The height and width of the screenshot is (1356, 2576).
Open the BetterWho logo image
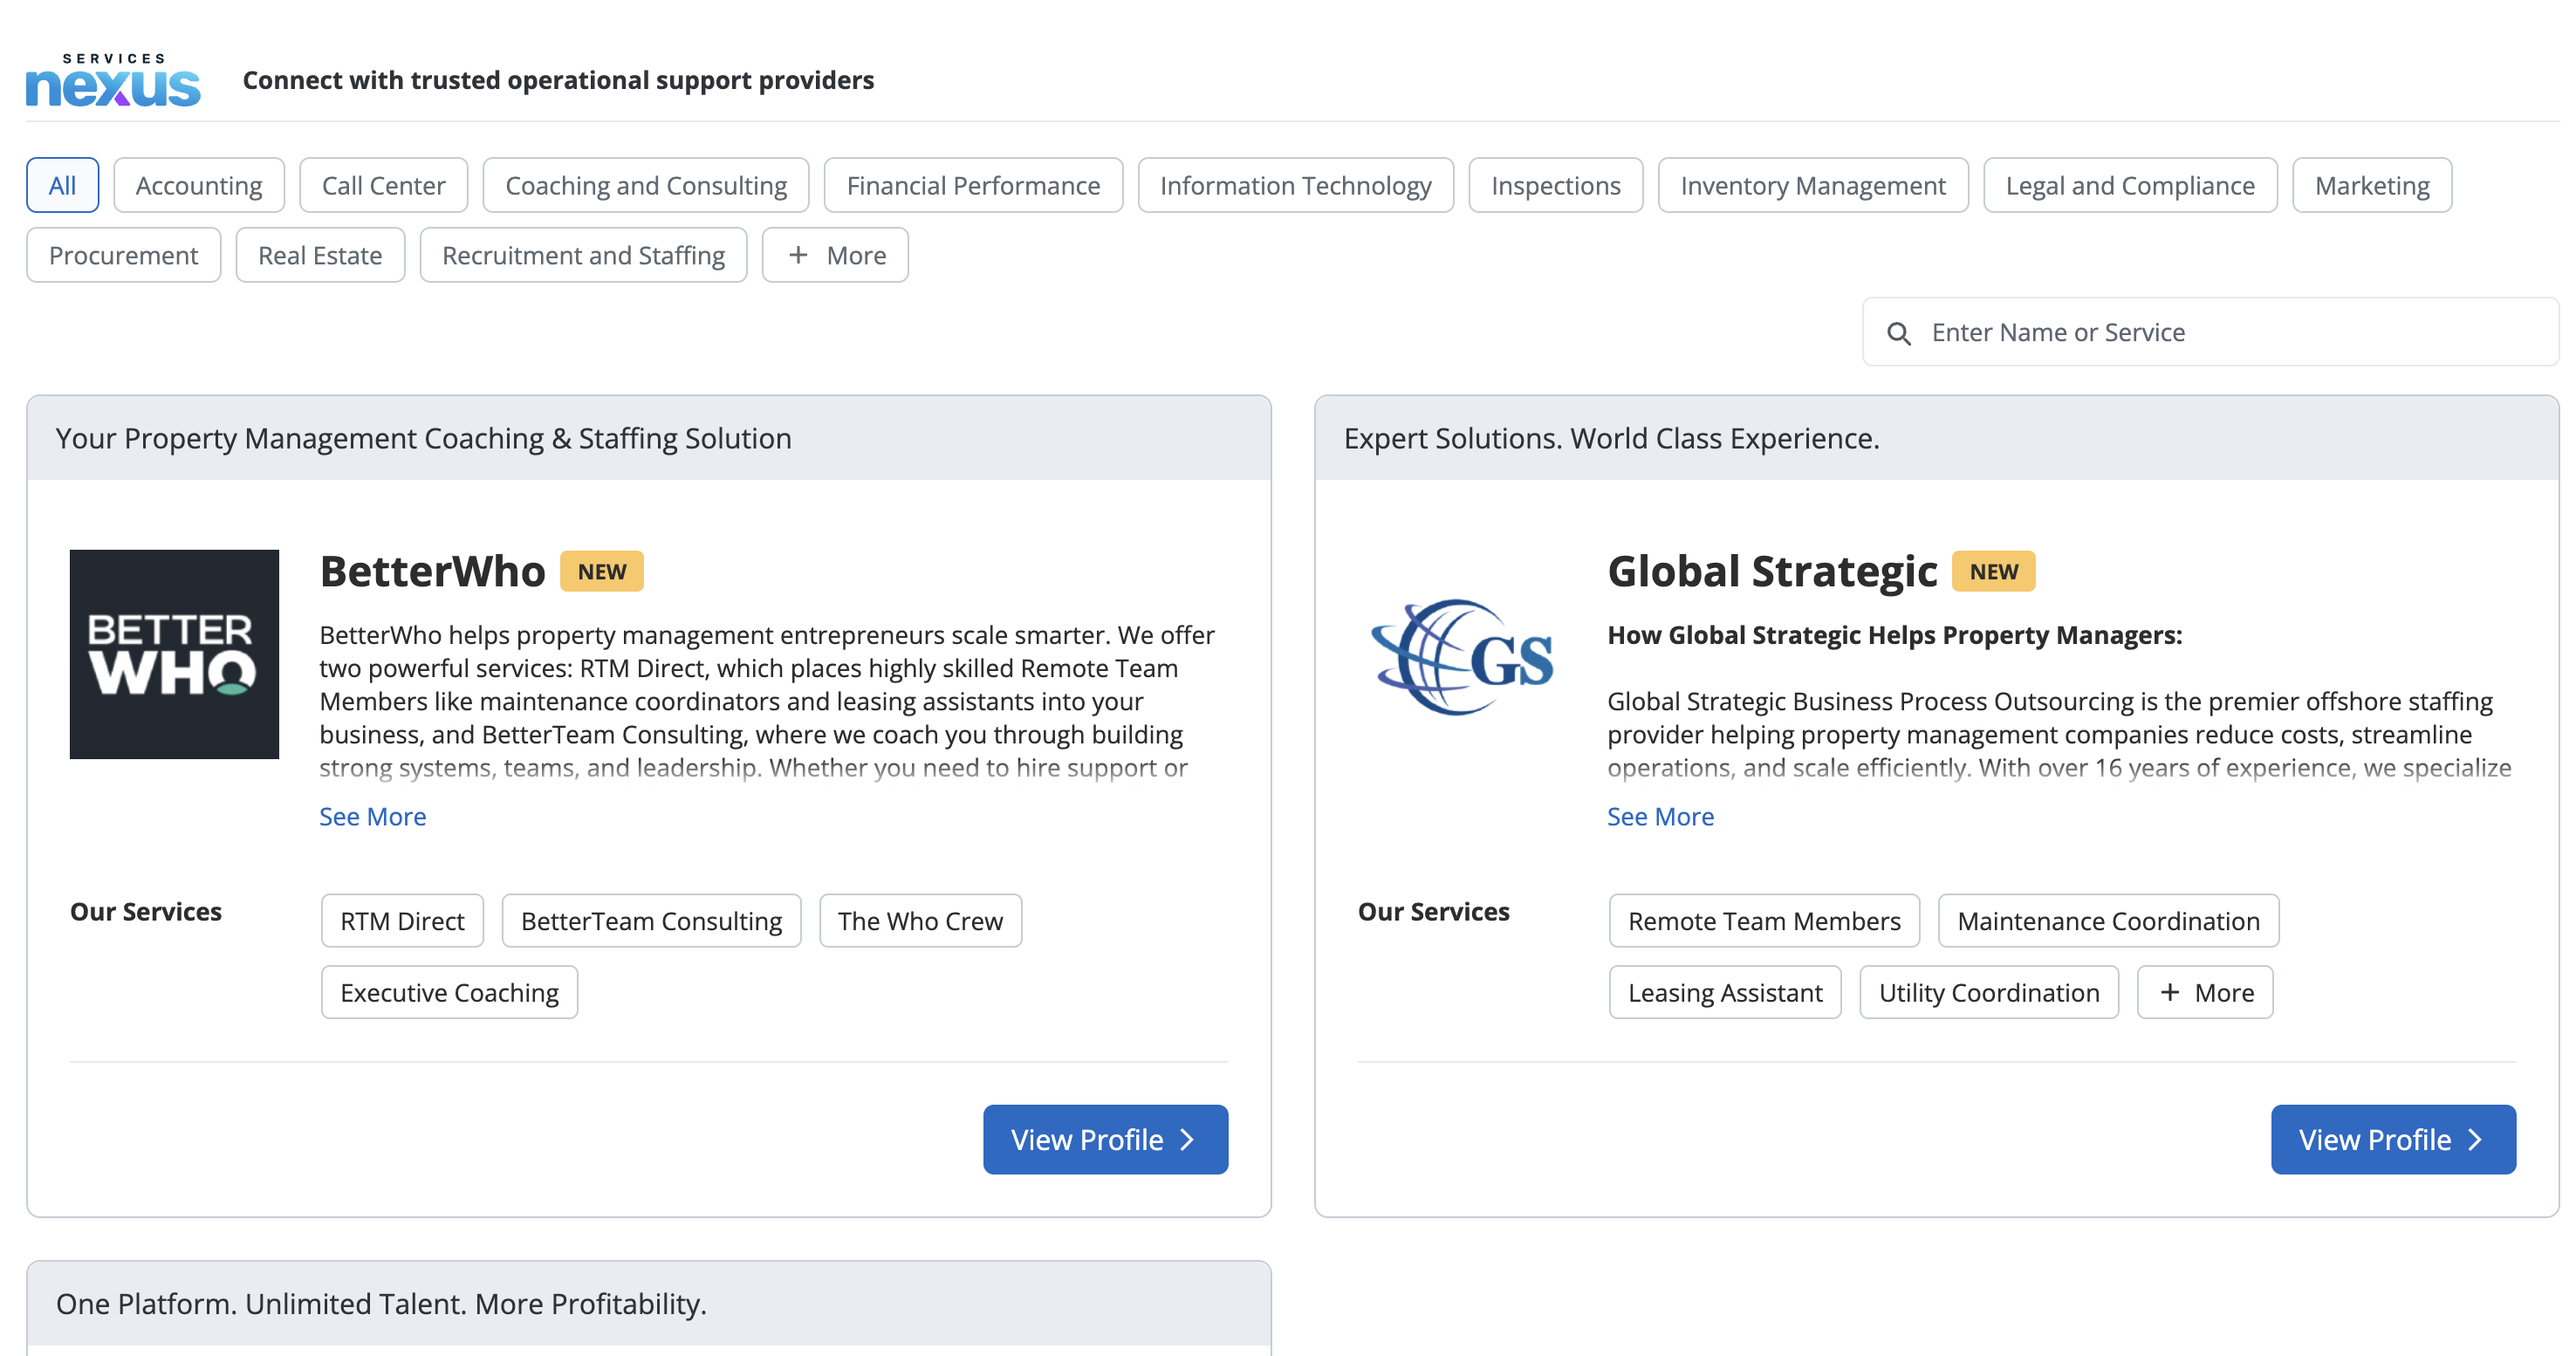click(x=174, y=654)
